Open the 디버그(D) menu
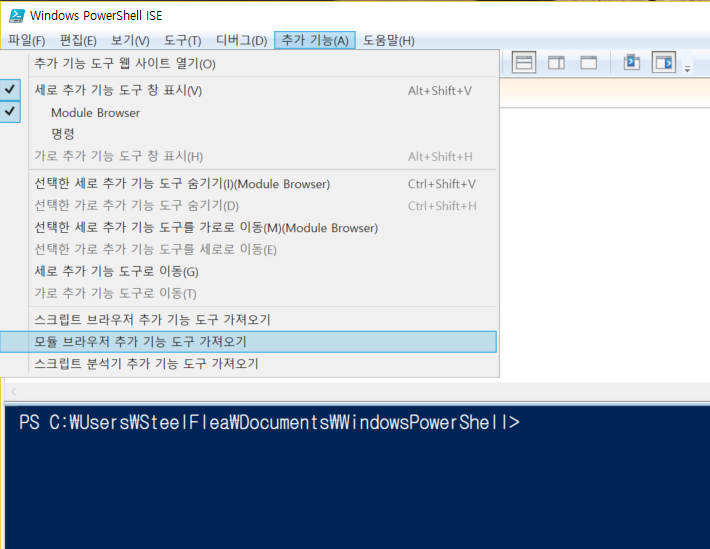This screenshot has height=549, width=710. coord(241,40)
